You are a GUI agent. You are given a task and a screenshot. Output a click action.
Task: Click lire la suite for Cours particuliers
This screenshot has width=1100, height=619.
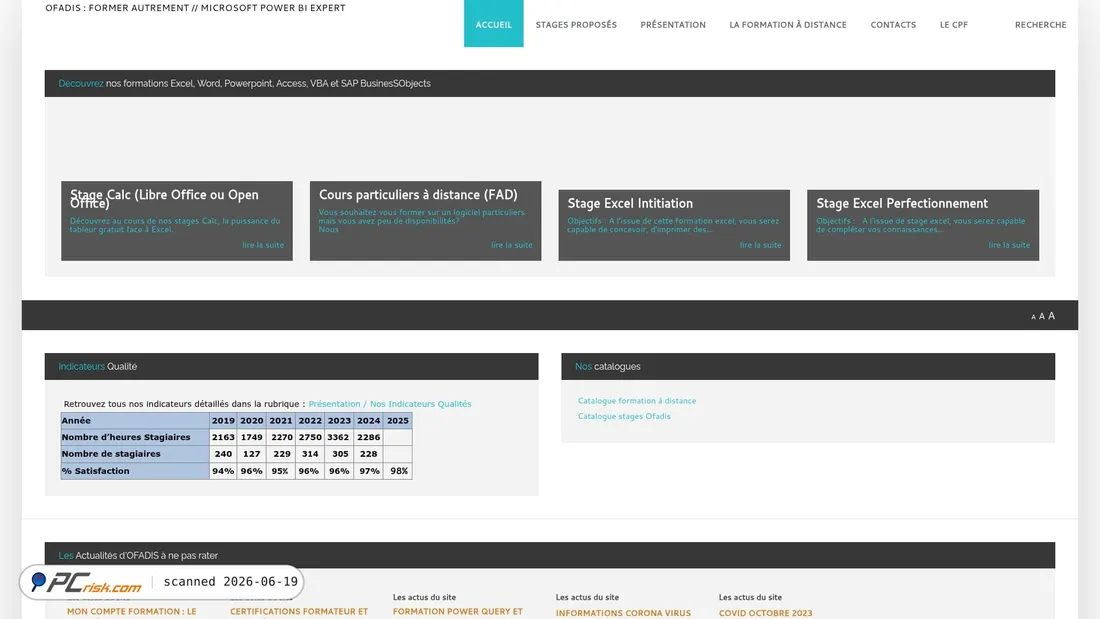pyautogui.click(x=511, y=245)
